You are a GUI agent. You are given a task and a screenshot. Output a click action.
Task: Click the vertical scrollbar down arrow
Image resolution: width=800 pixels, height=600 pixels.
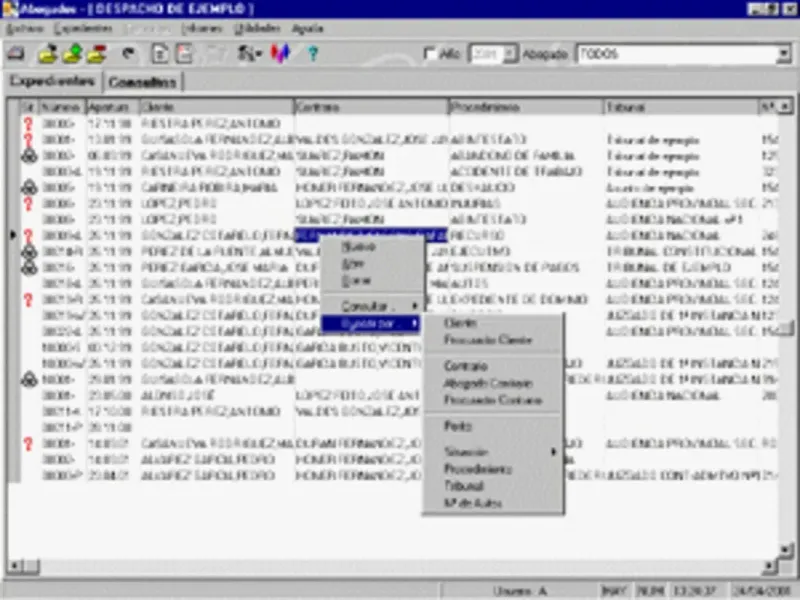(x=786, y=549)
